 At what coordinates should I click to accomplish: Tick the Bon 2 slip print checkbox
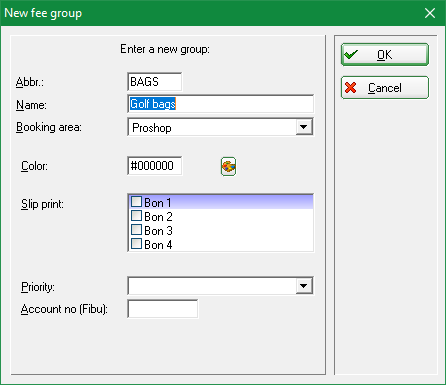click(136, 216)
